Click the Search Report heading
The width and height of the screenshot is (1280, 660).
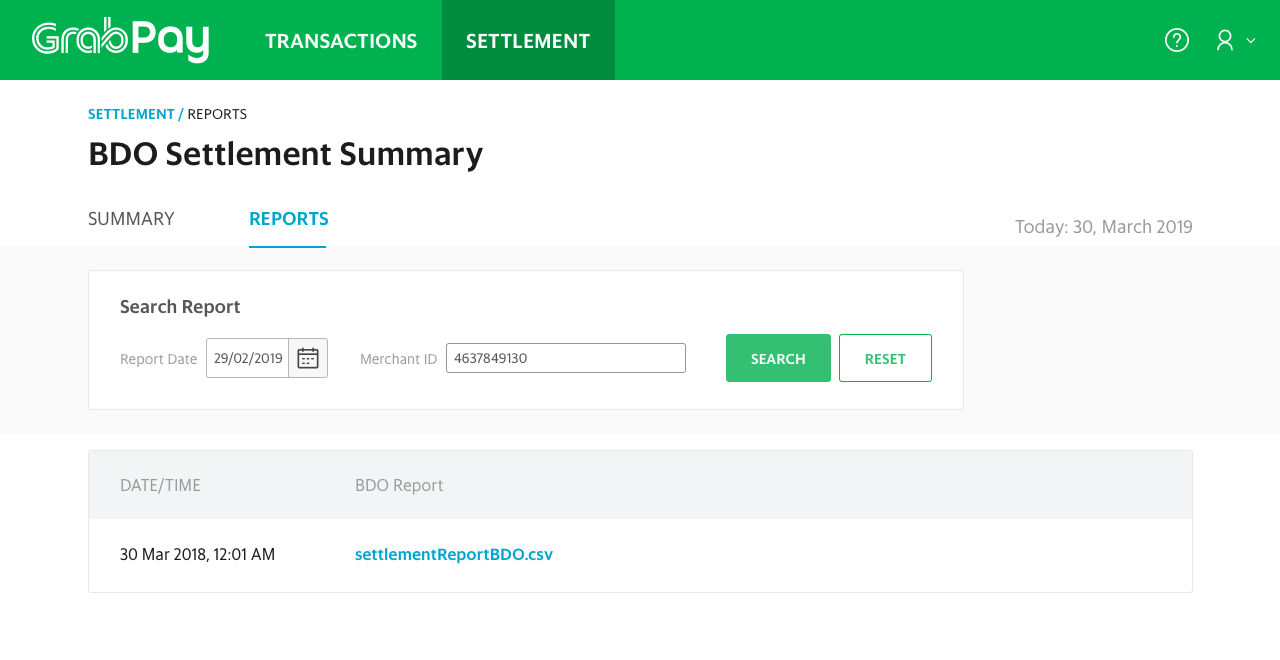point(180,307)
